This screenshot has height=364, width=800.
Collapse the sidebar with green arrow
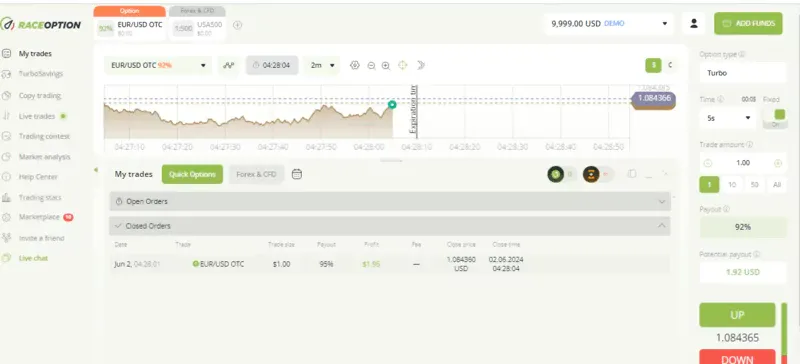tap(96, 169)
